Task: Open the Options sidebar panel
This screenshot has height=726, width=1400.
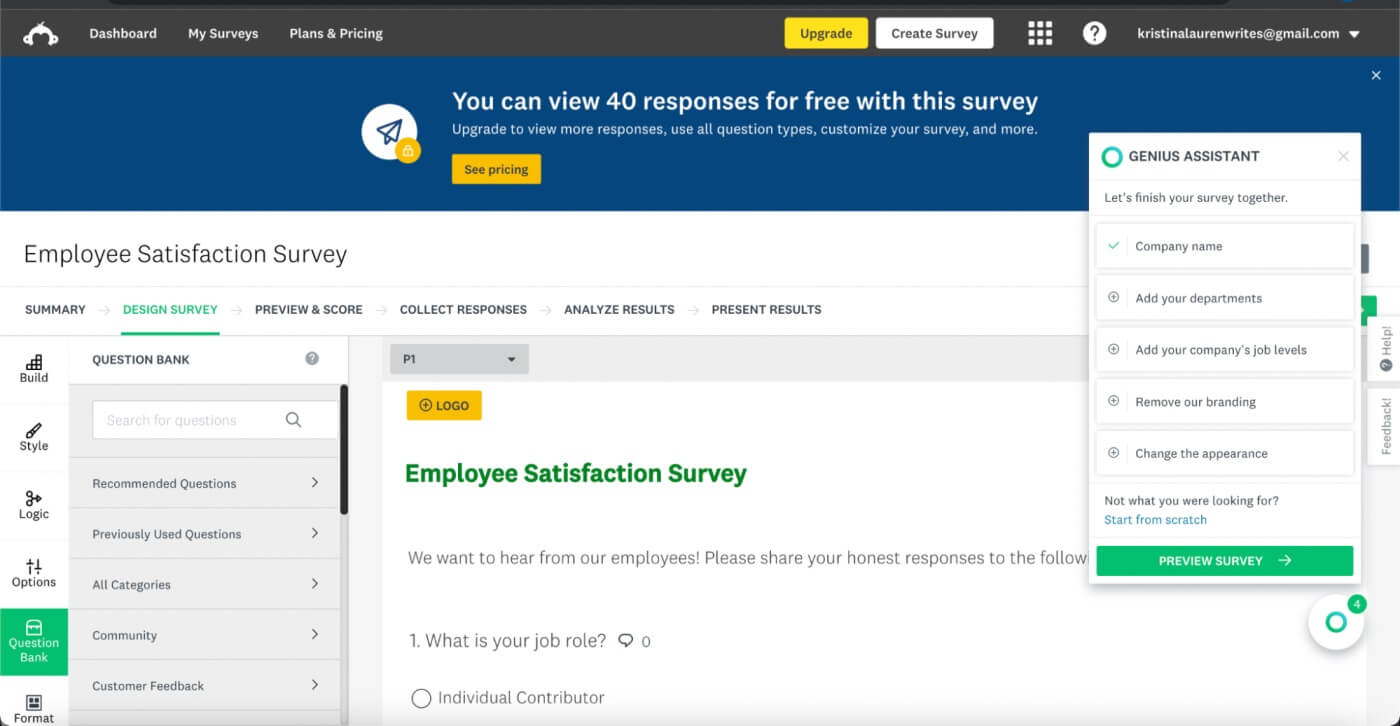Action: [34, 573]
